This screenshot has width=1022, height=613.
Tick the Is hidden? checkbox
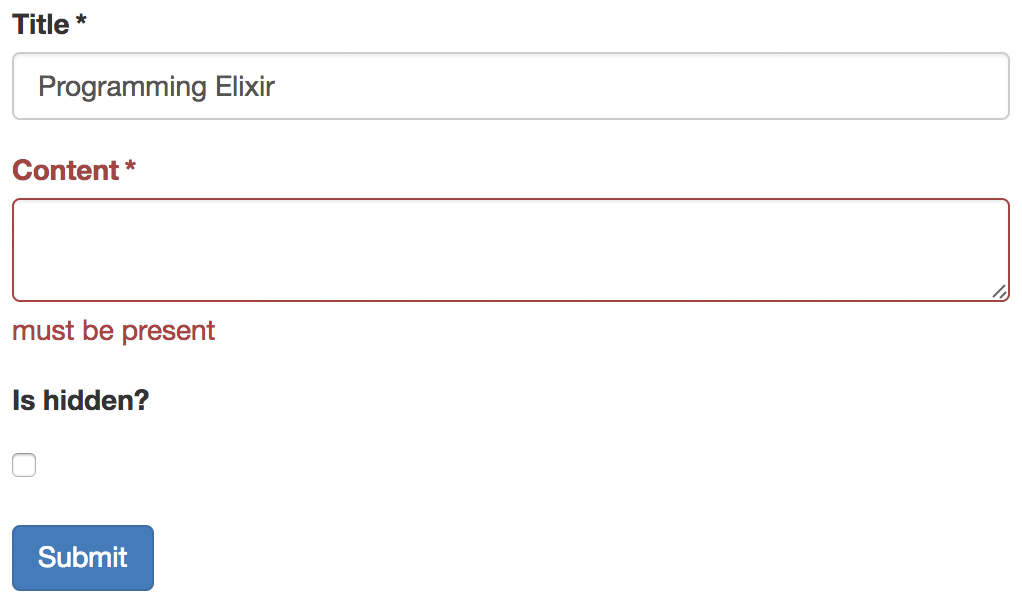[x=24, y=465]
